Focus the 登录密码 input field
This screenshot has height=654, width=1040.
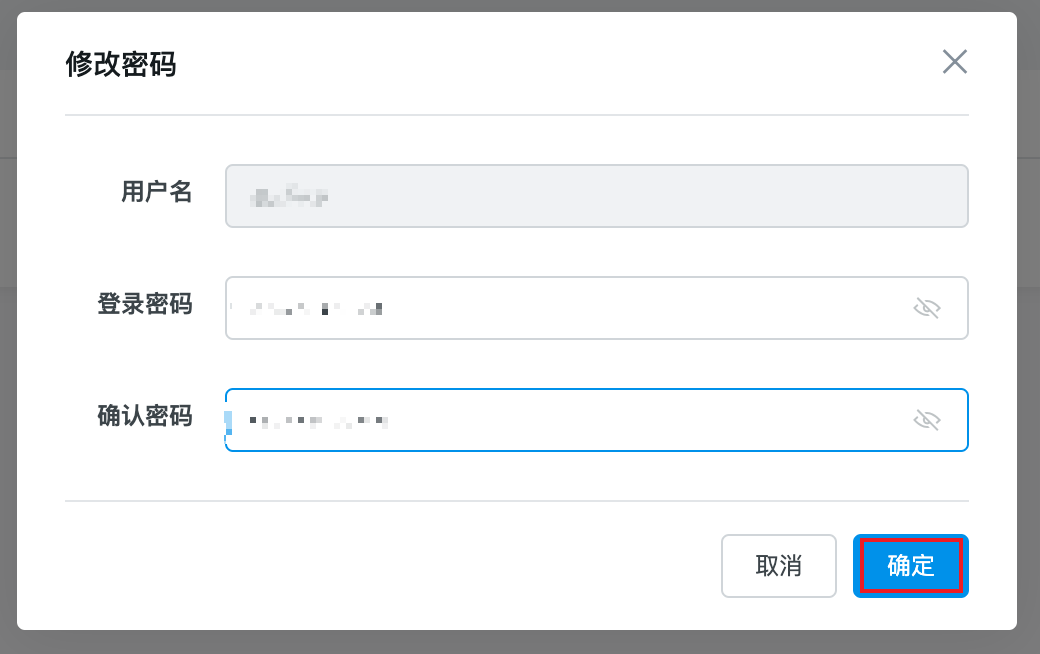coord(600,308)
